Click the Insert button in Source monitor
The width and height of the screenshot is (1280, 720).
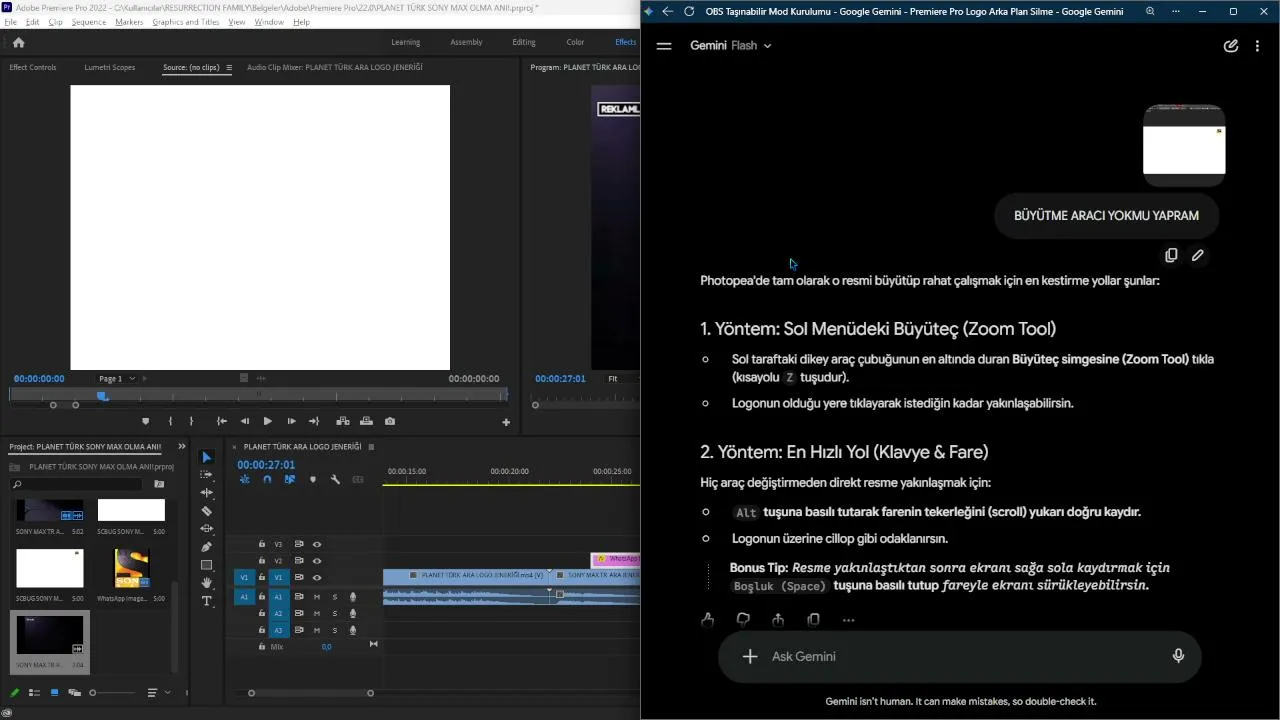click(343, 422)
